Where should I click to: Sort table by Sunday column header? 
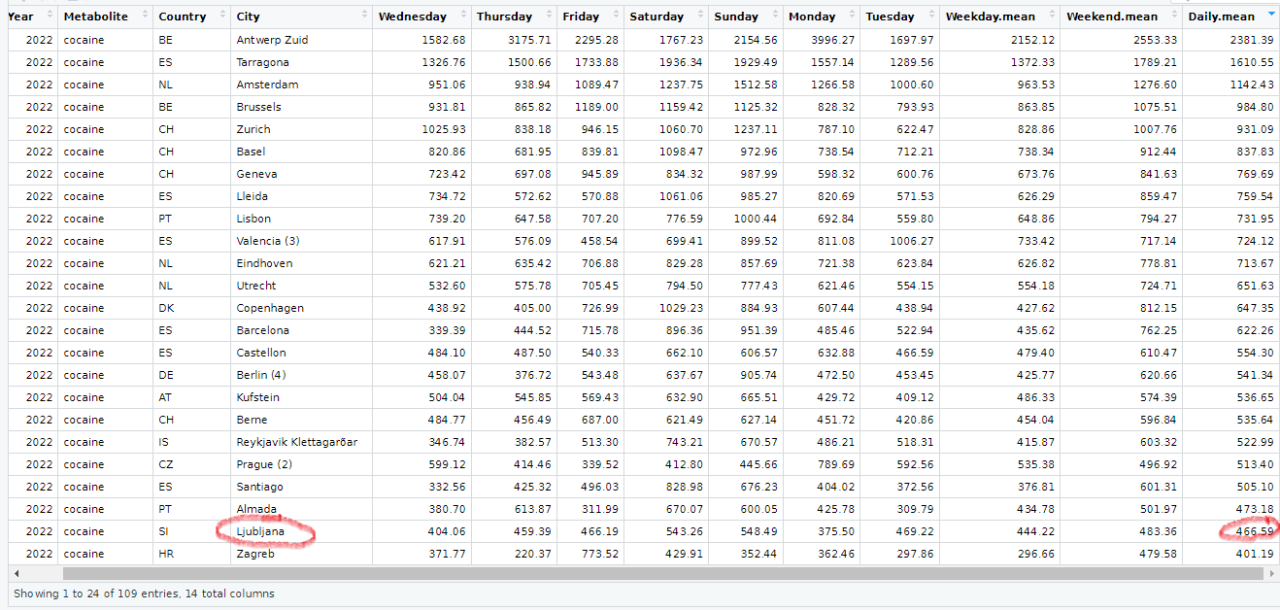(734, 16)
